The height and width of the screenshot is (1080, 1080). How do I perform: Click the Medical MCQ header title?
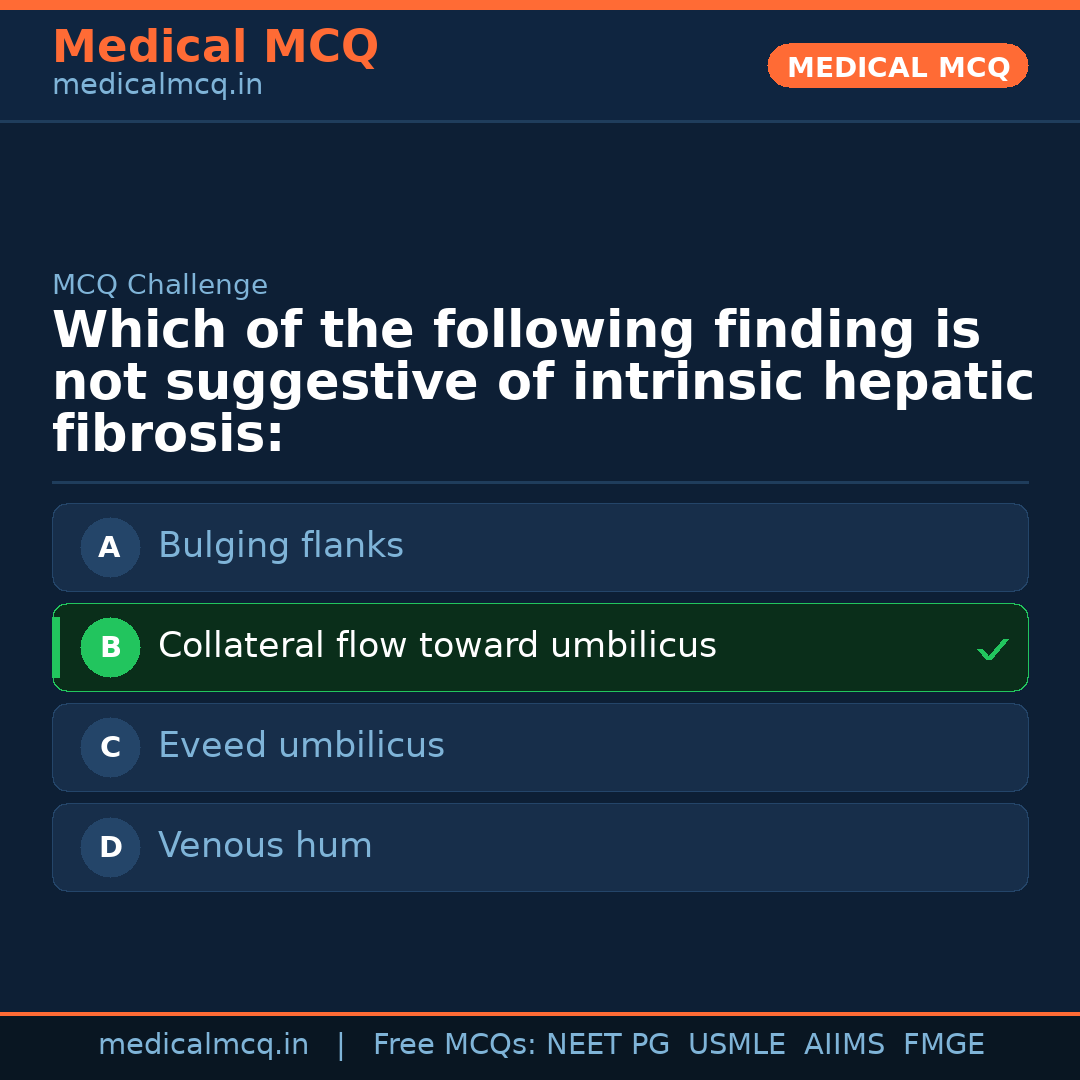pyautogui.click(x=215, y=47)
